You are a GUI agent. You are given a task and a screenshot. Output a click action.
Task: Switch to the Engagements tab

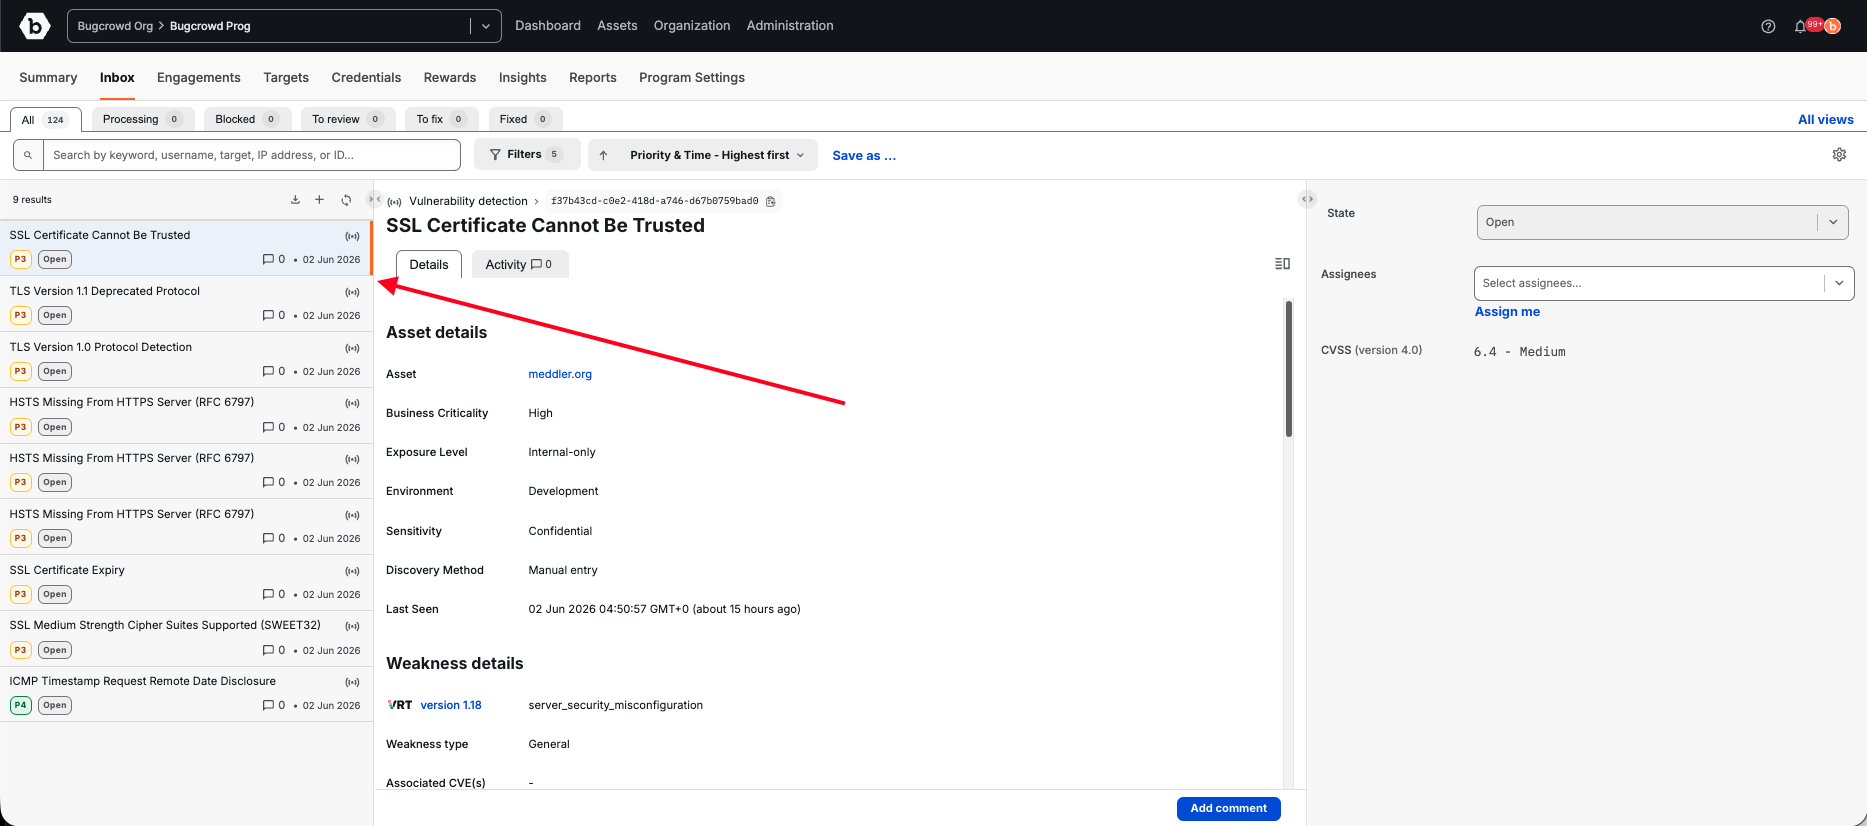pos(199,78)
